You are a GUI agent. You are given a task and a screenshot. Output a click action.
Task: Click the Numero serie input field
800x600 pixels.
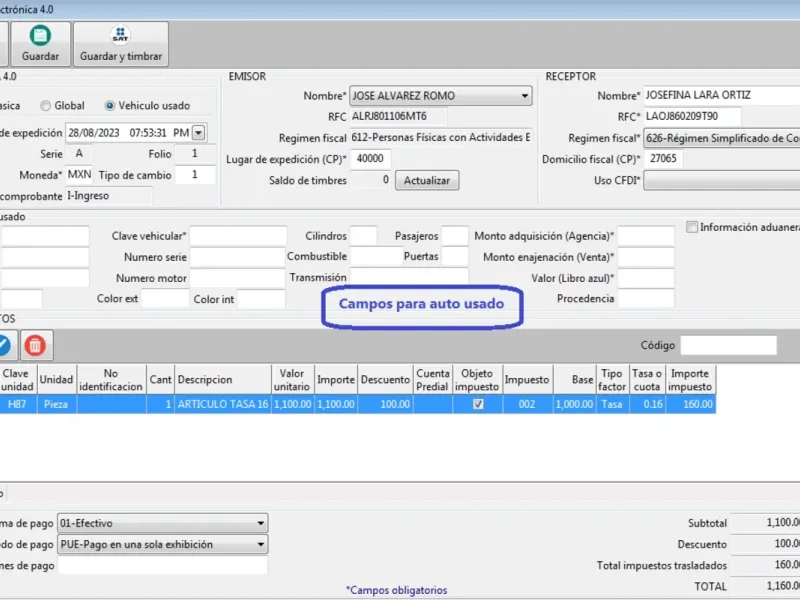point(238,257)
